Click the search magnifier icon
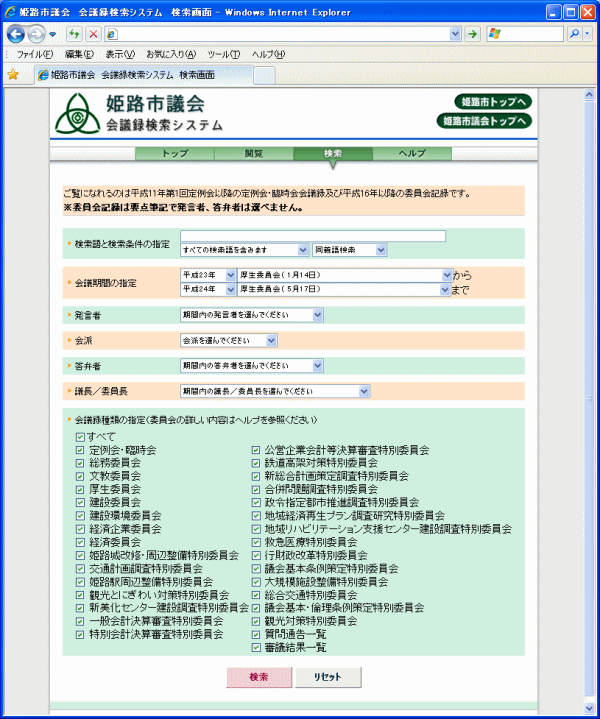 pos(574,33)
